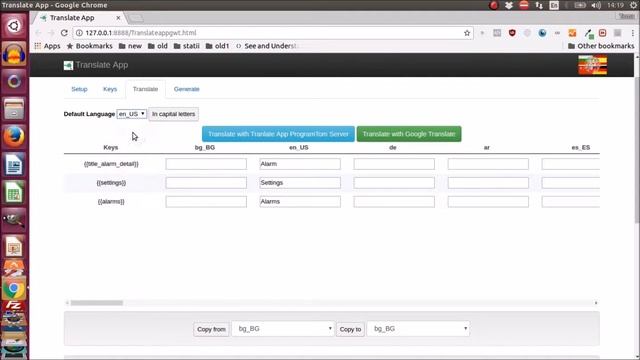This screenshot has width=640, height=360.
Task: Click the orange checkmark extension icon
Action: (572, 33)
